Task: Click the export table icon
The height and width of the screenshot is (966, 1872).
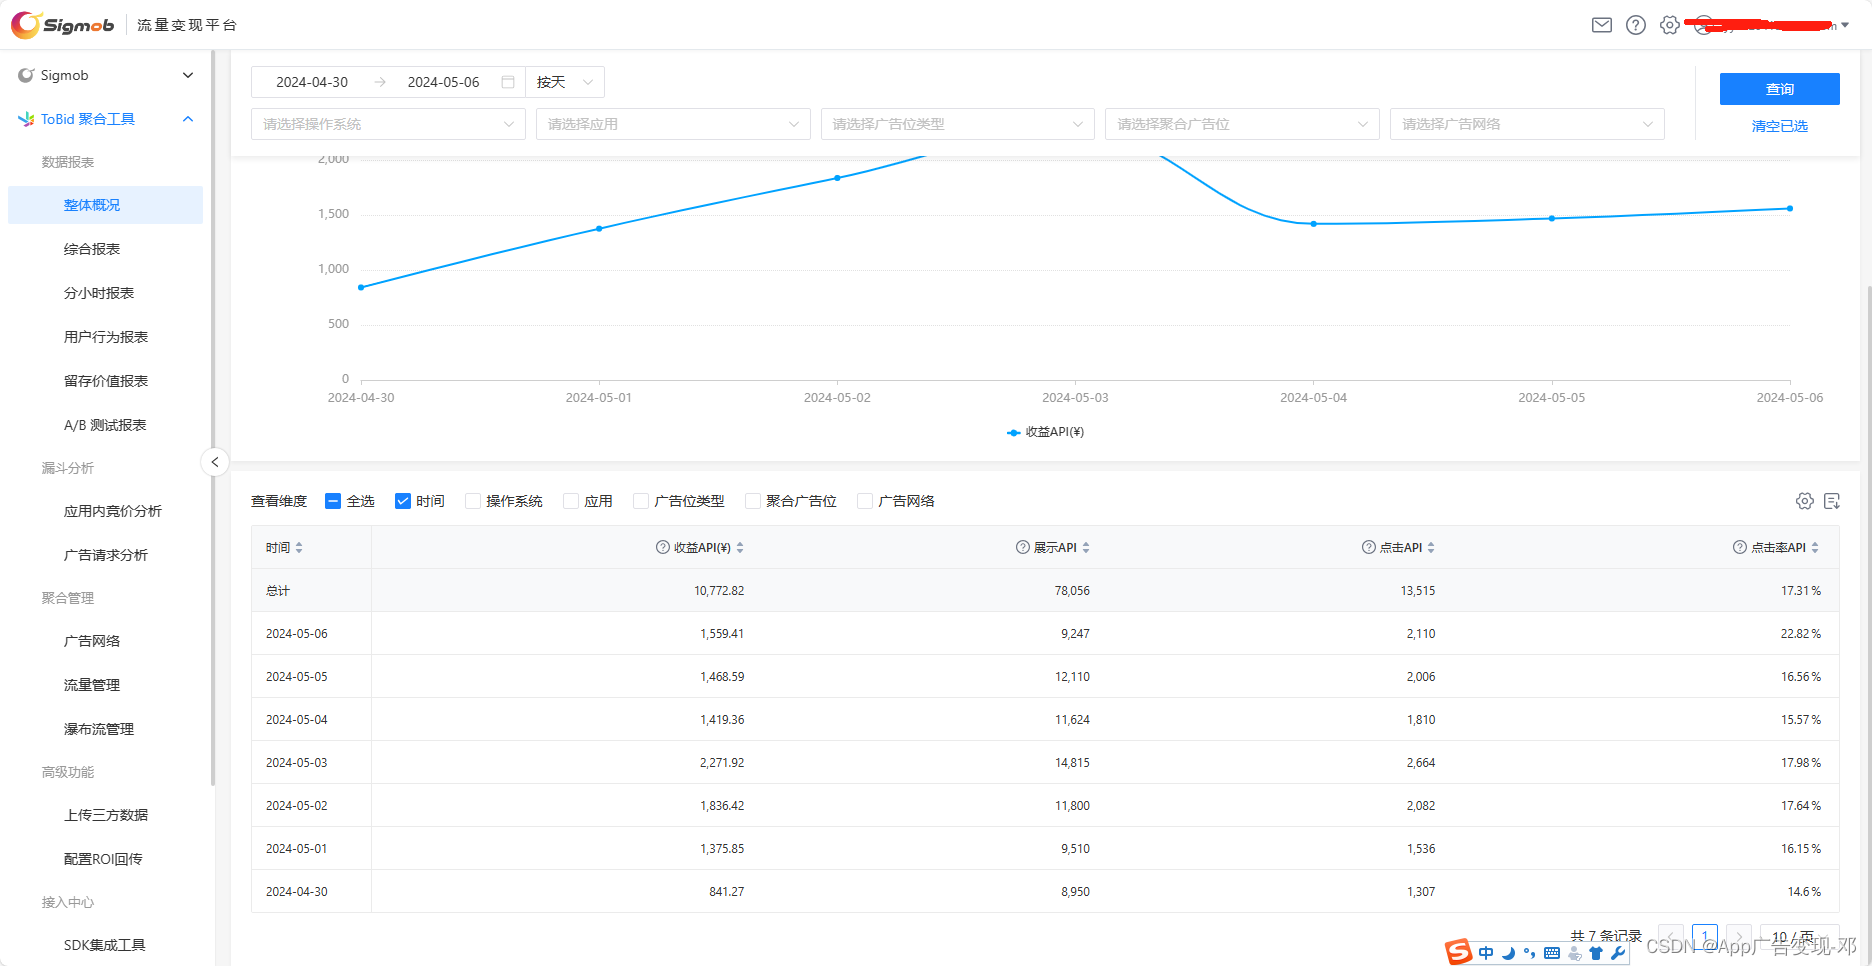Action: coord(1832,501)
